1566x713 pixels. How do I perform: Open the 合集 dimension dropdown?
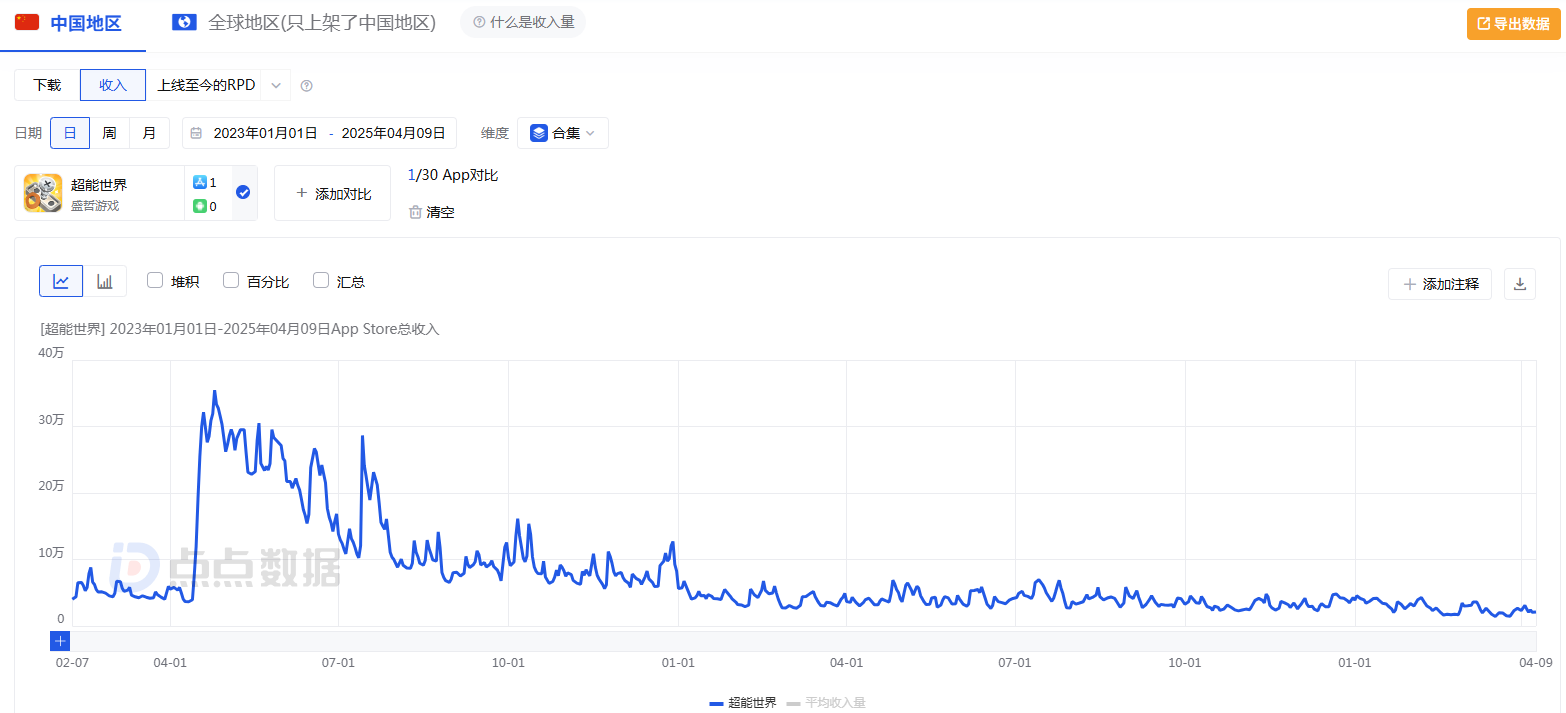(562, 133)
